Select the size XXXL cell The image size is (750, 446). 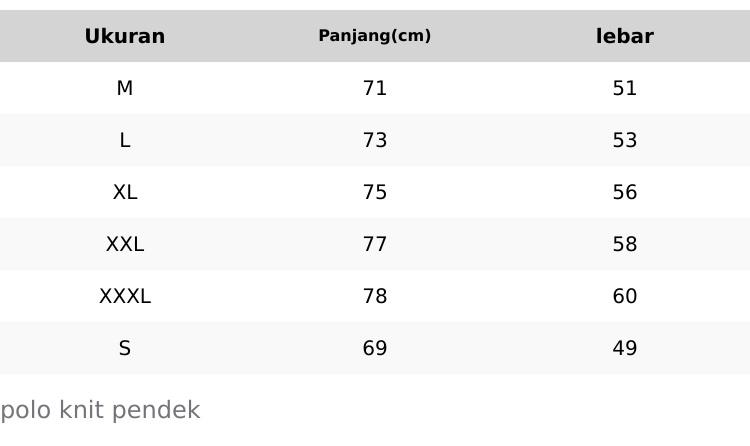pyautogui.click(x=125, y=296)
